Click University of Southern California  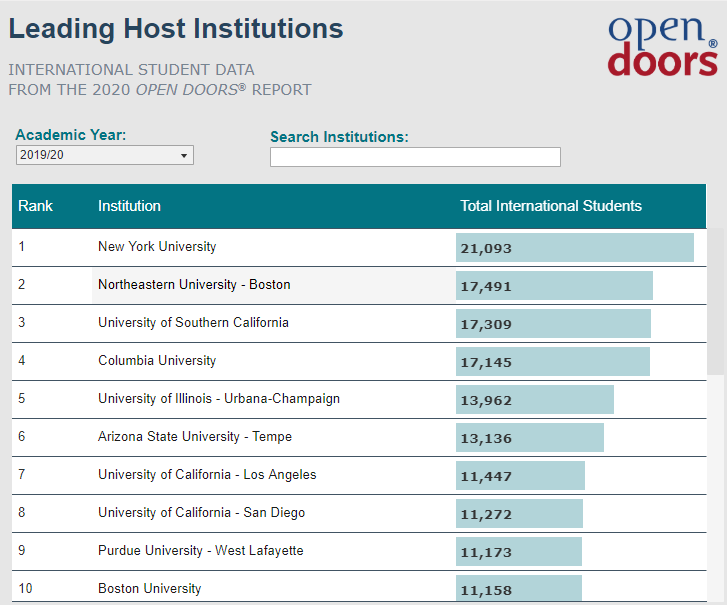(193, 323)
